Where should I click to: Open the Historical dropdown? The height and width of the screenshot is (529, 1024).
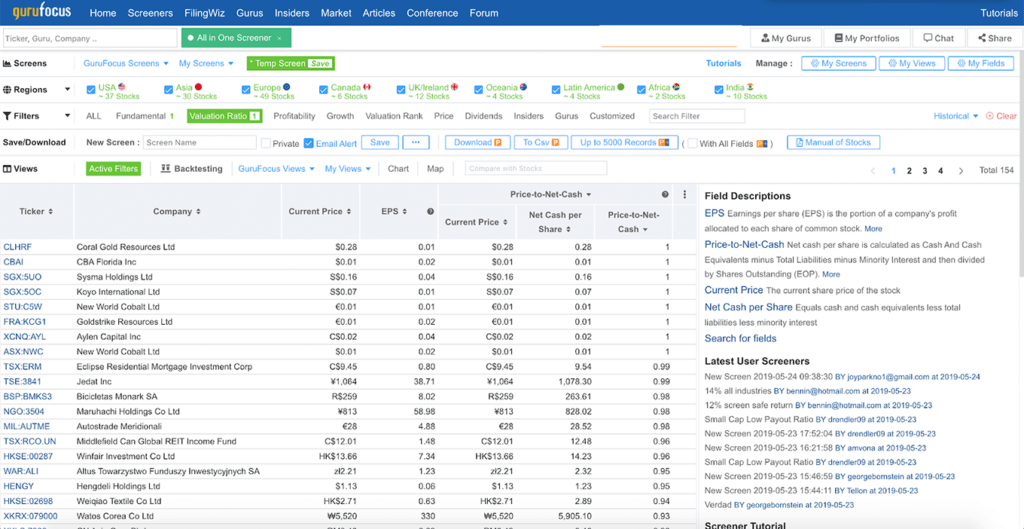tap(956, 116)
